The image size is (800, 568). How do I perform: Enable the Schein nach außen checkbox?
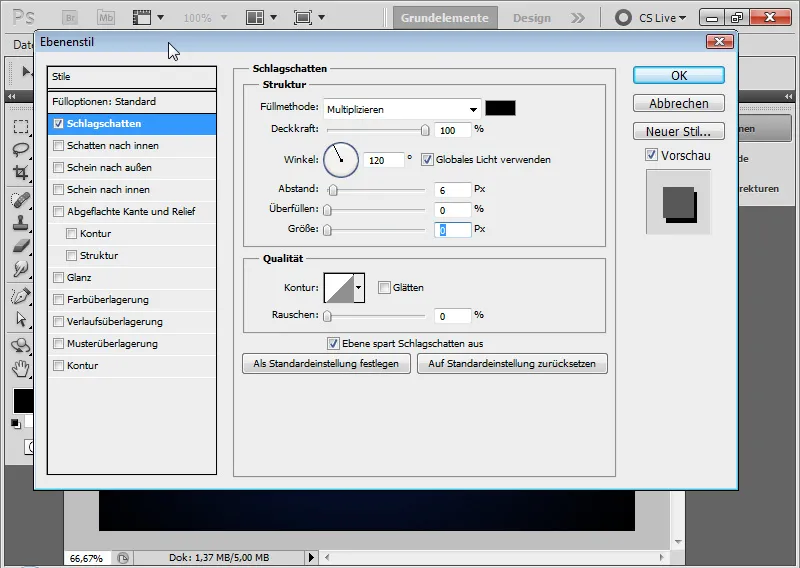(x=58, y=167)
